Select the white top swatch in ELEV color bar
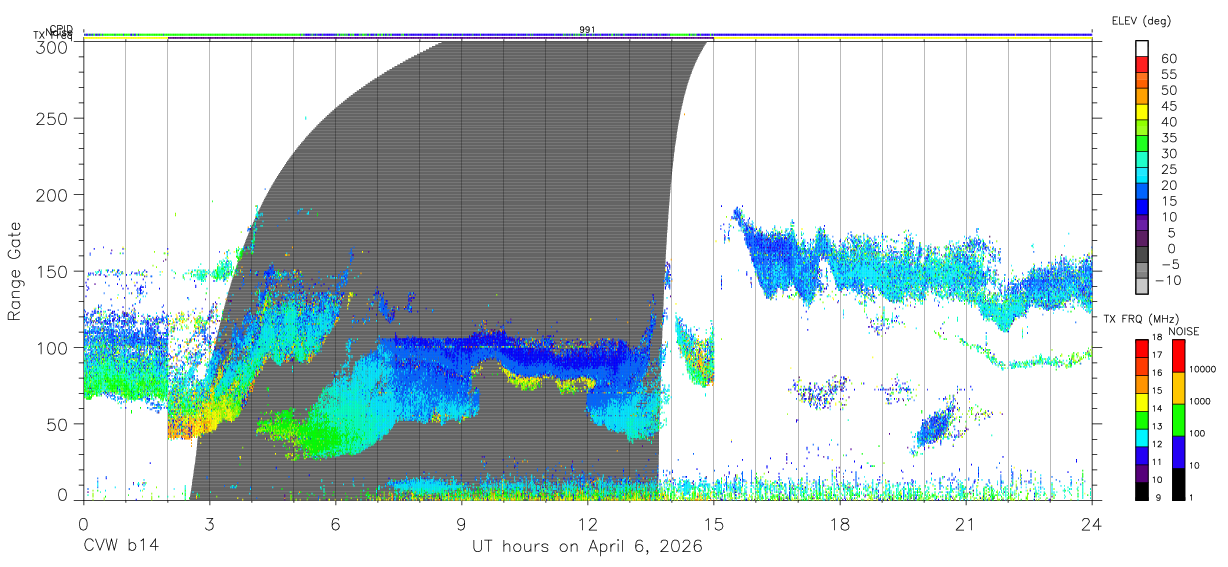 coord(1142,48)
